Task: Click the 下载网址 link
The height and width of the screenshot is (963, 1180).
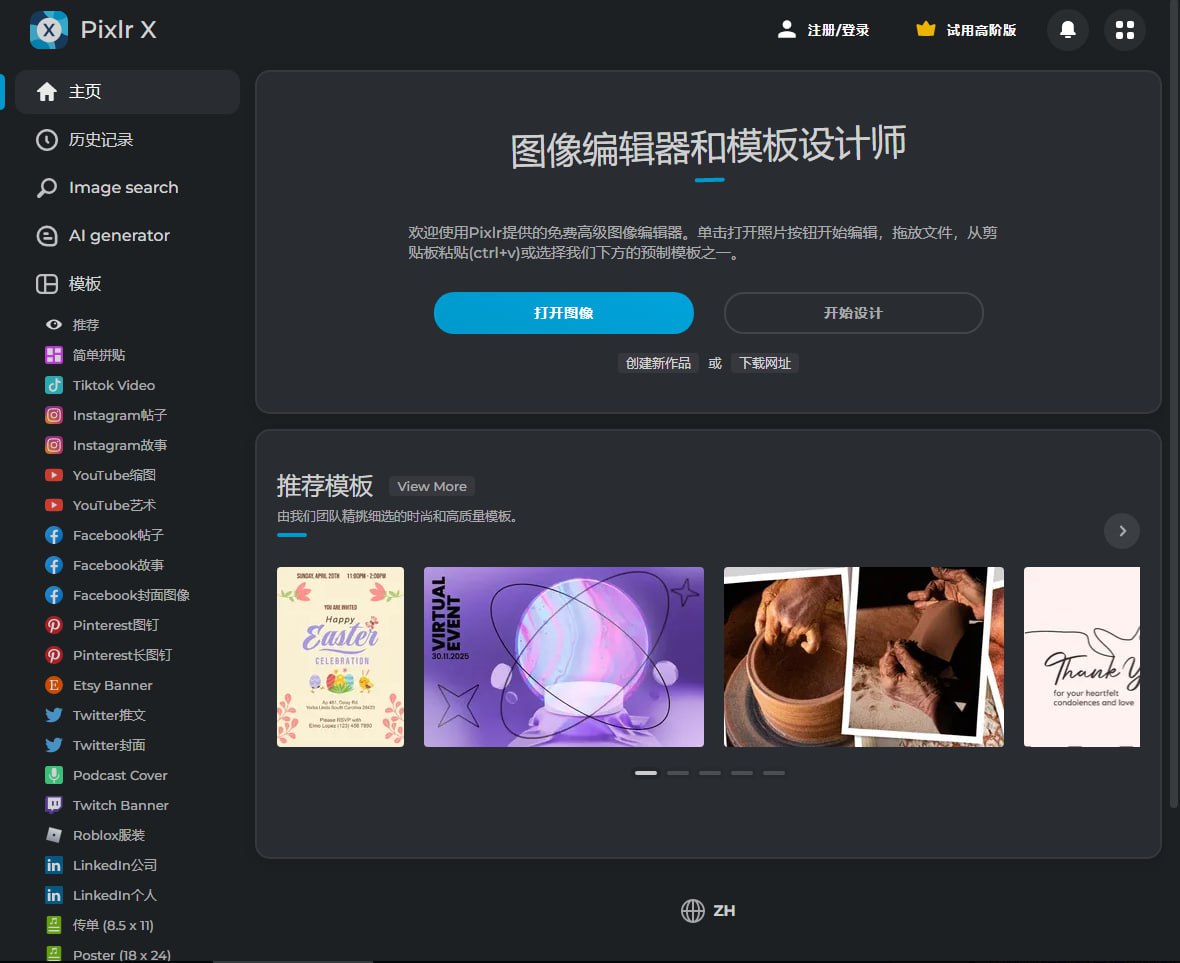Action: tap(765, 363)
